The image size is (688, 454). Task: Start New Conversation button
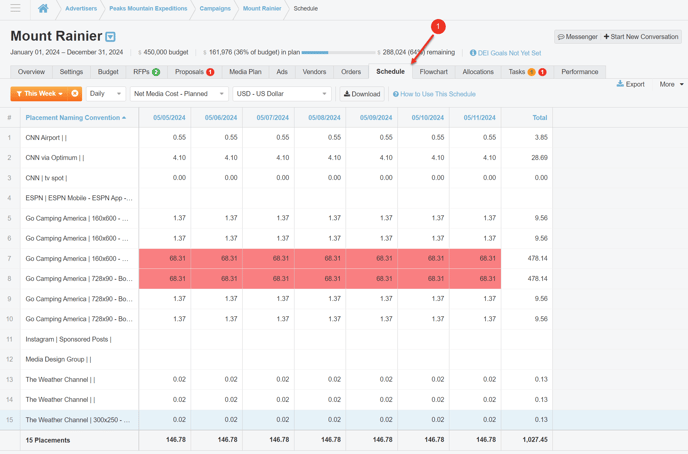[641, 37]
